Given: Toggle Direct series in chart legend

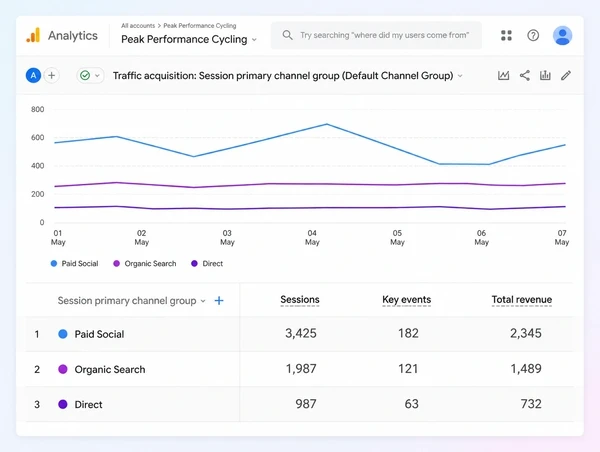Looking at the screenshot, I should point(207,264).
